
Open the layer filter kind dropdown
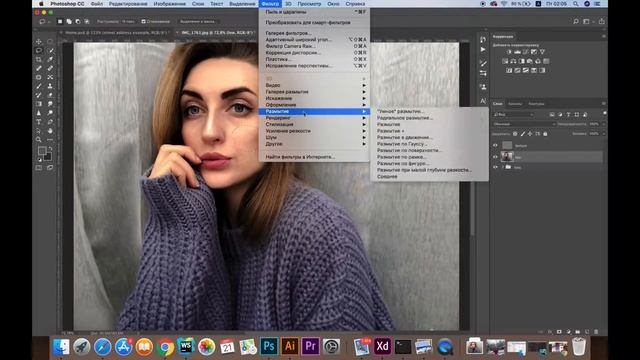point(513,115)
